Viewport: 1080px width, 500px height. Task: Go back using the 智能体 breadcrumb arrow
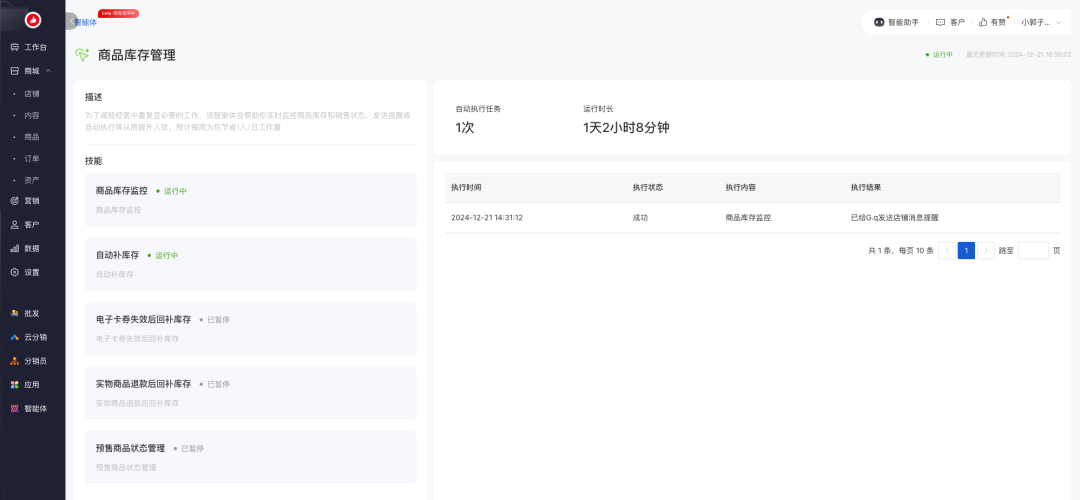73,21
